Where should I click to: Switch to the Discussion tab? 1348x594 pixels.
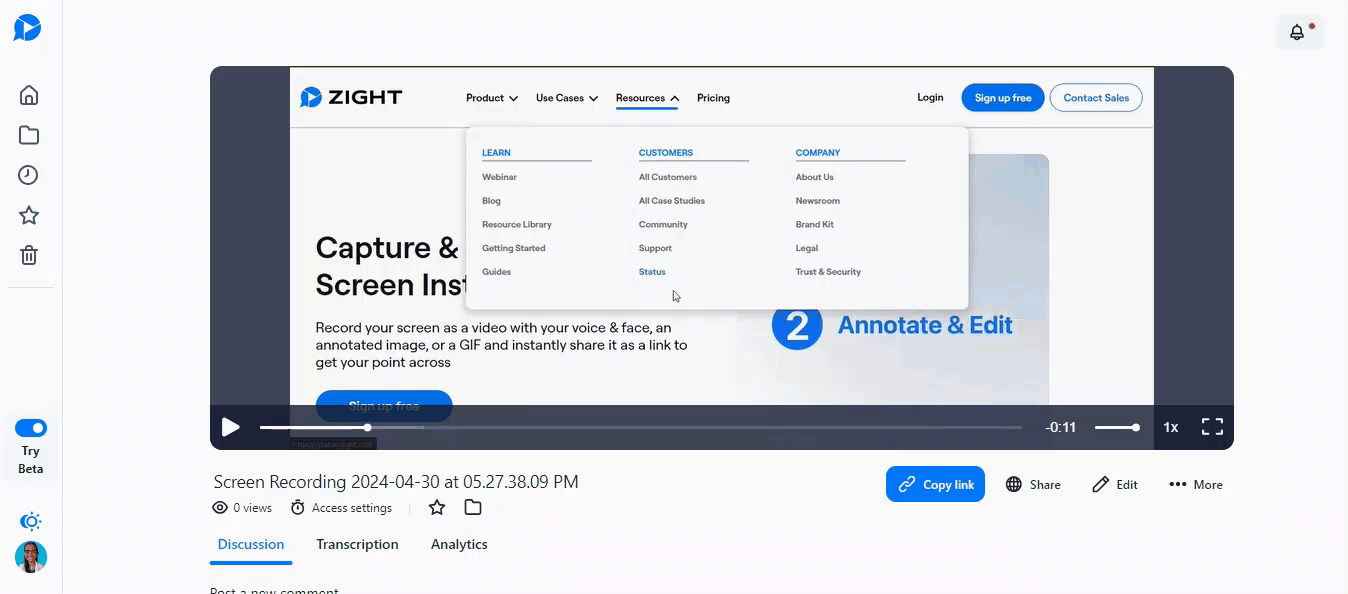coord(251,545)
